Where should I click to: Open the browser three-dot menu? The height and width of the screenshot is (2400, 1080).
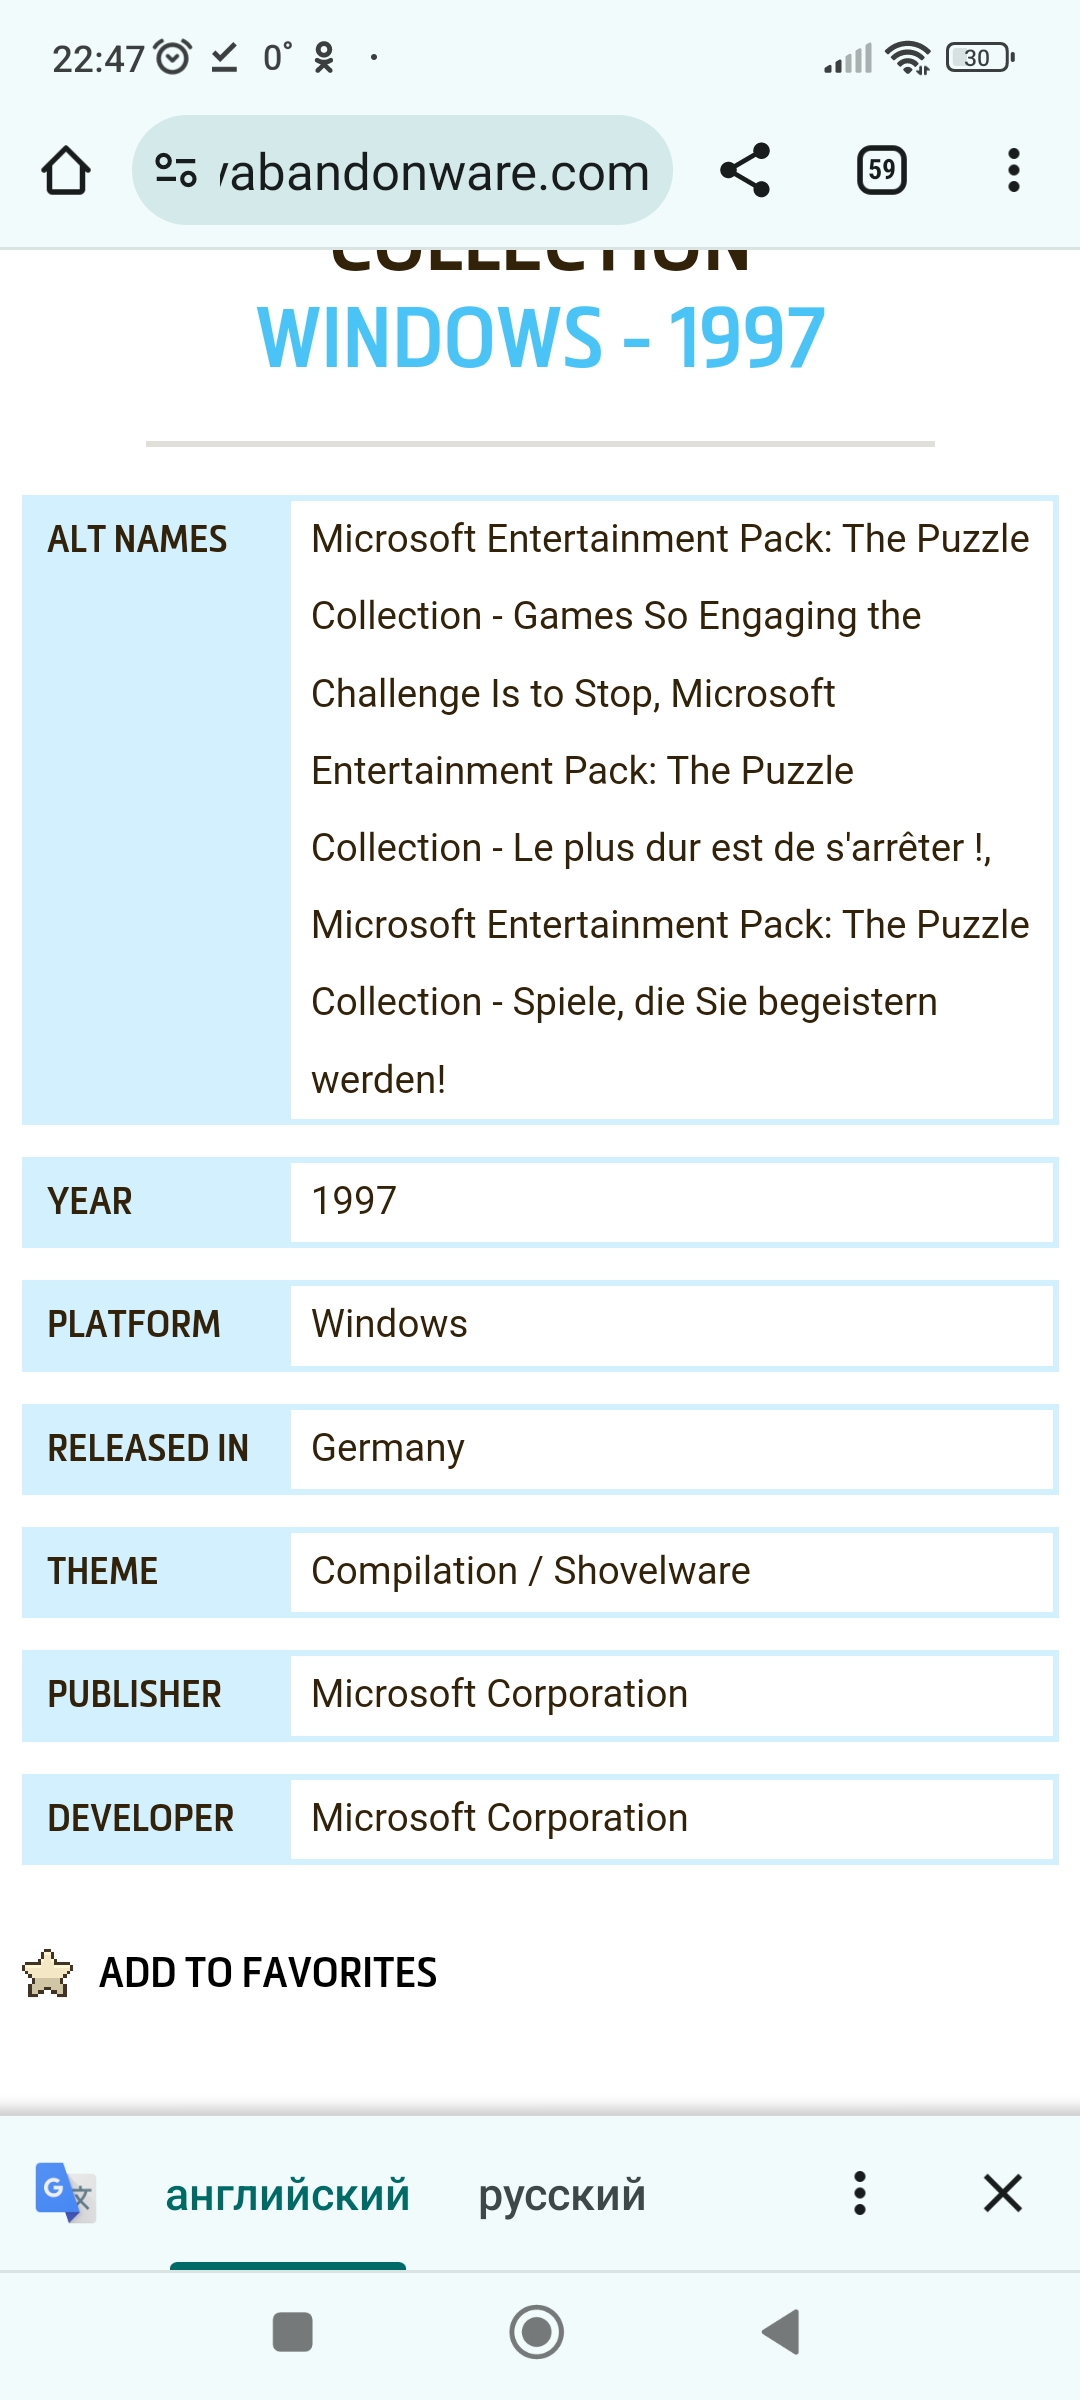coord(1013,170)
